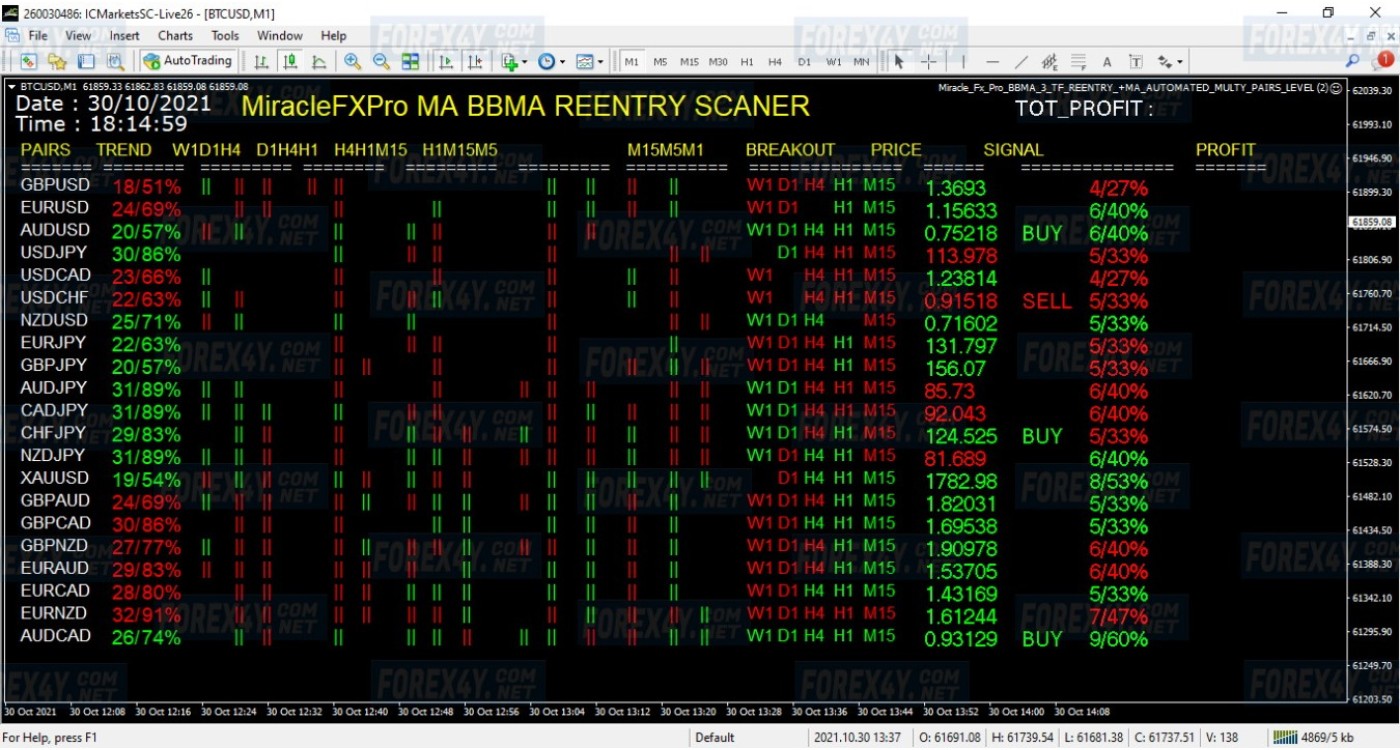Select the M15 timeframe button
The height and width of the screenshot is (750, 1400).
pyautogui.click(x=689, y=61)
